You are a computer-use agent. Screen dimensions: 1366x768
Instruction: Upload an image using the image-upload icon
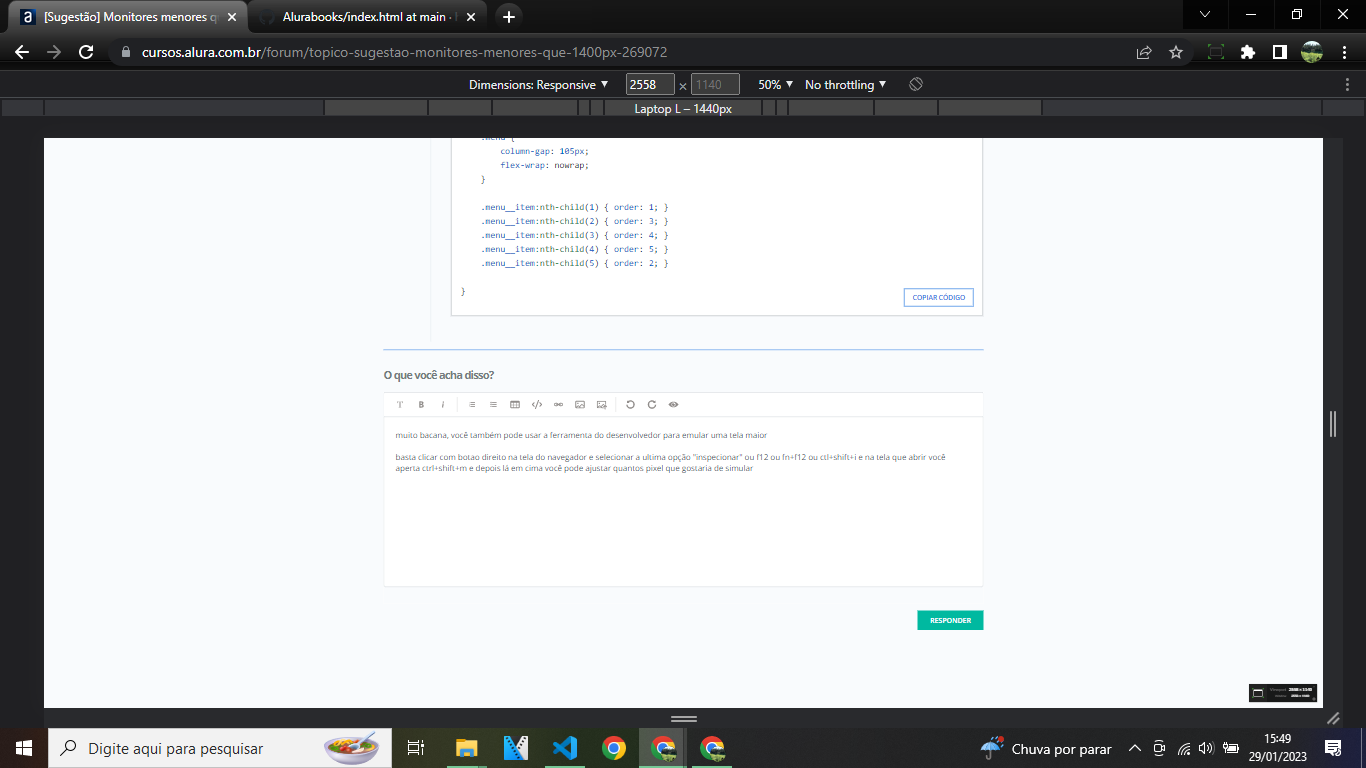[601, 405]
